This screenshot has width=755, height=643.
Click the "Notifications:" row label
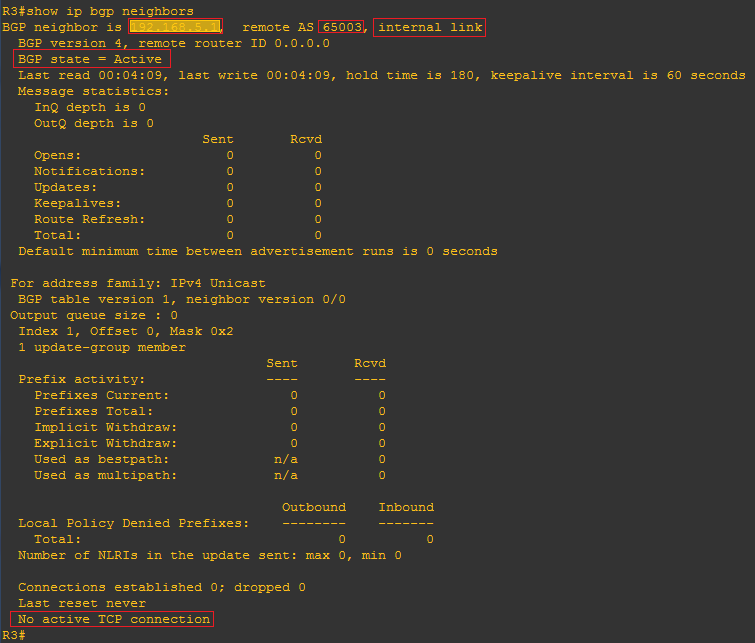(x=89, y=171)
